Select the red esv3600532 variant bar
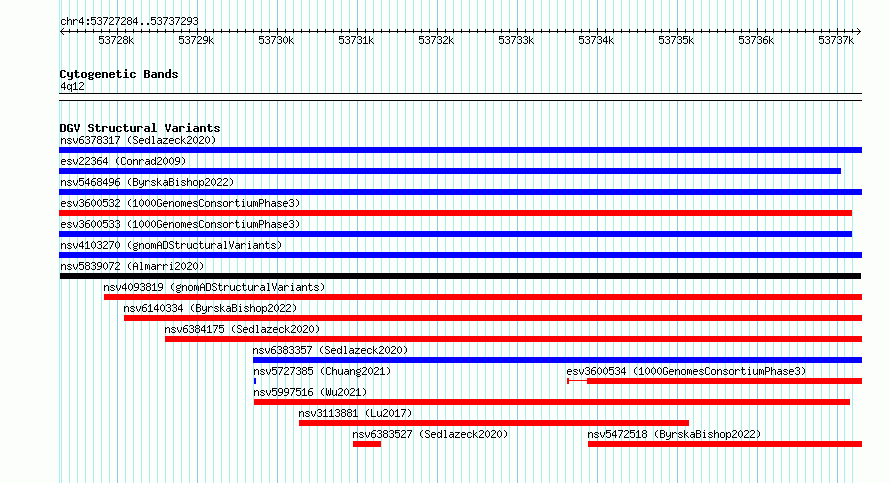Viewport: 890px width, 483px height. pyautogui.click(x=455, y=213)
